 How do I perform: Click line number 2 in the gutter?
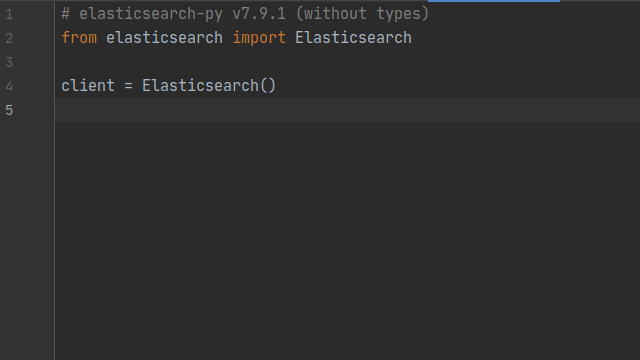[9, 38]
